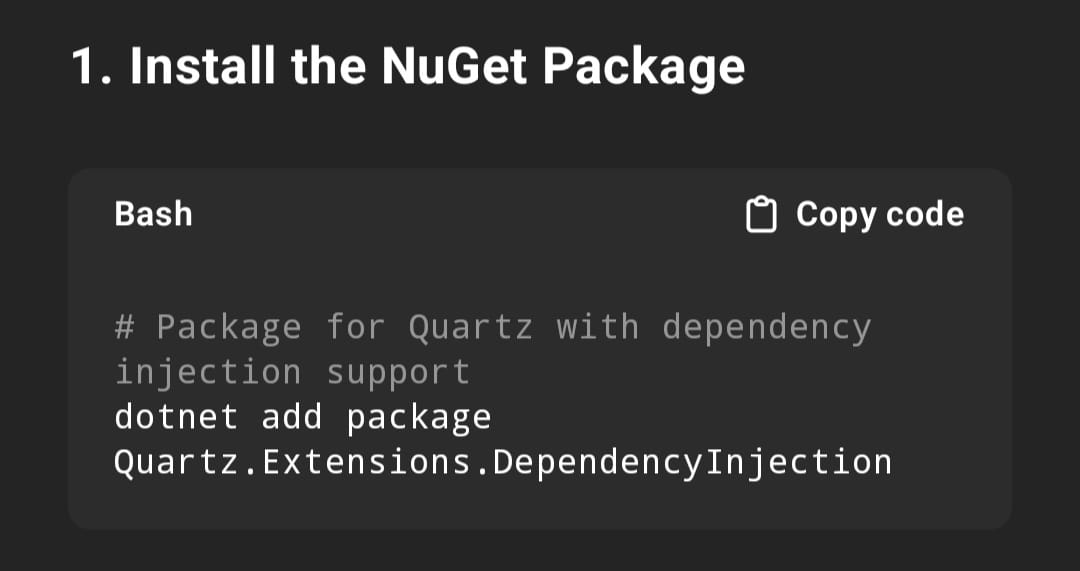Click the word dependency in the comment

[767, 328]
